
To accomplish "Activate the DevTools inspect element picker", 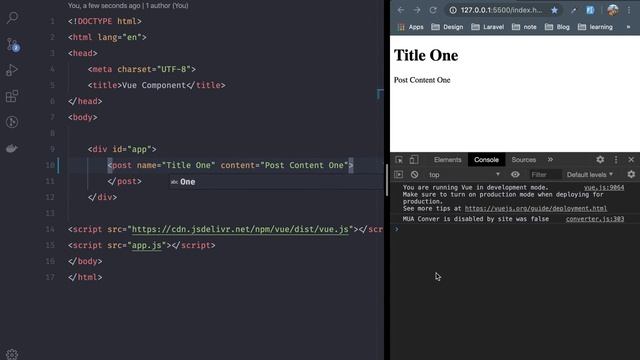I will pos(399,160).
